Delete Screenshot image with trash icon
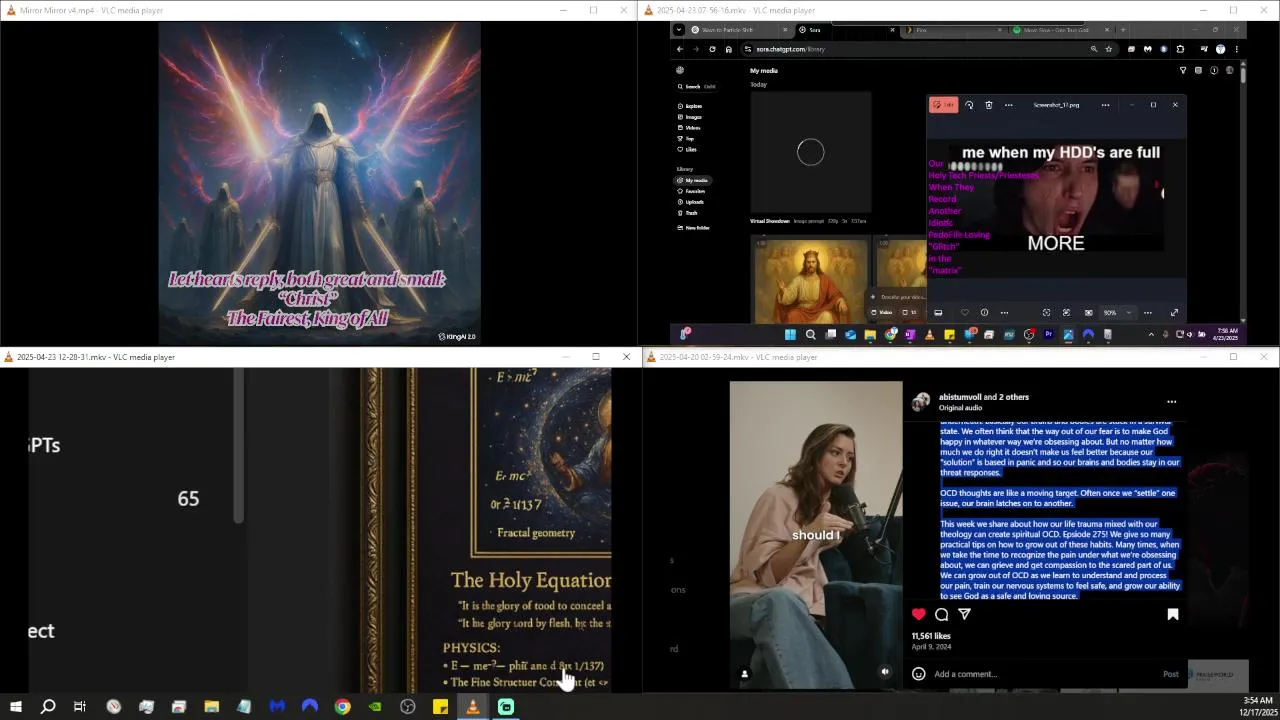 pos(989,105)
